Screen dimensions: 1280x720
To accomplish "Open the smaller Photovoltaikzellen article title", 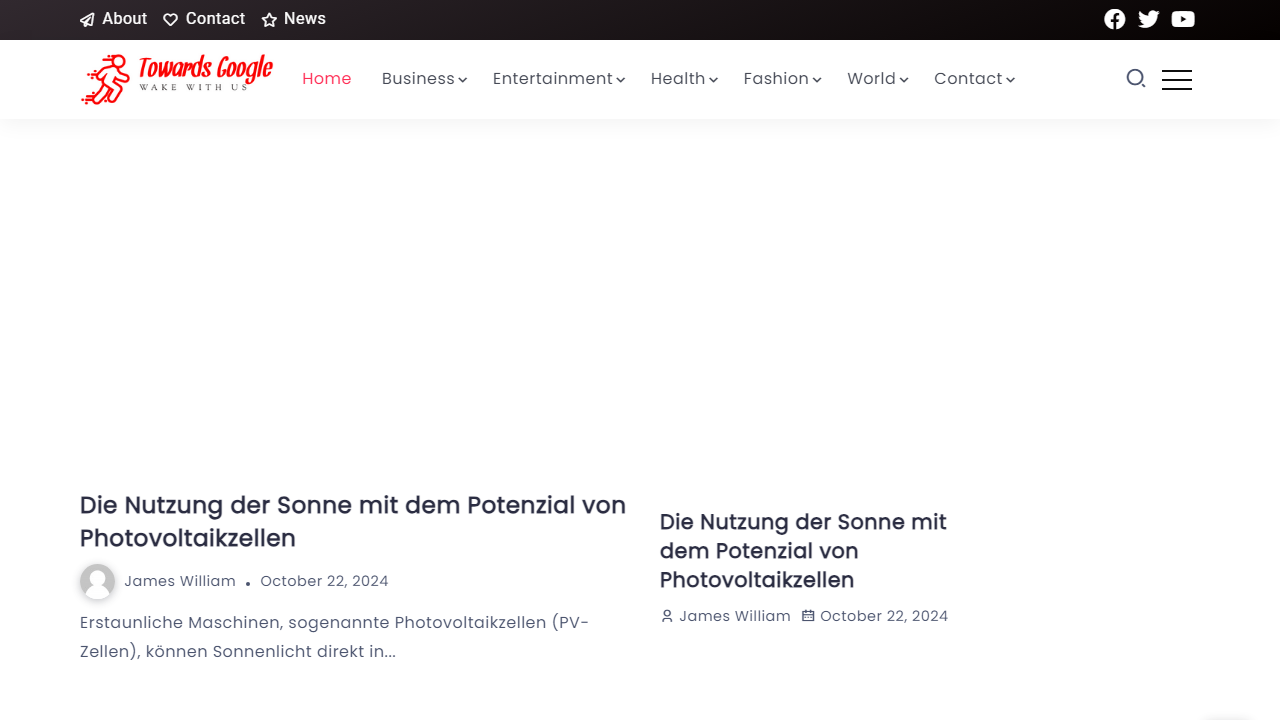I will coord(803,550).
